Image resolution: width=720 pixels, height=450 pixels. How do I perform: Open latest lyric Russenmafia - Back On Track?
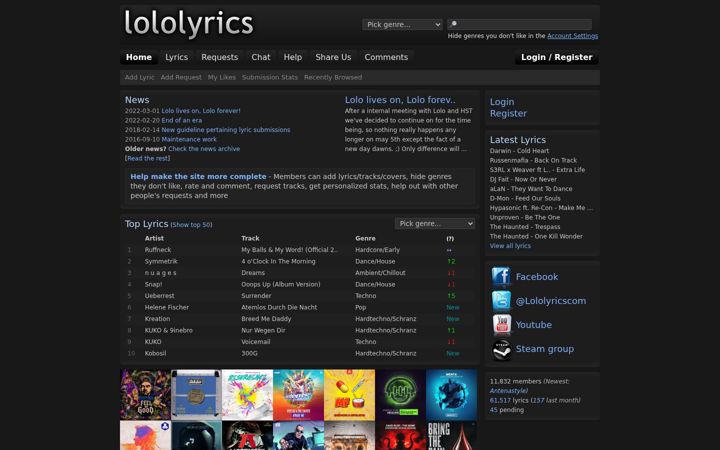click(x=533, y=160)
